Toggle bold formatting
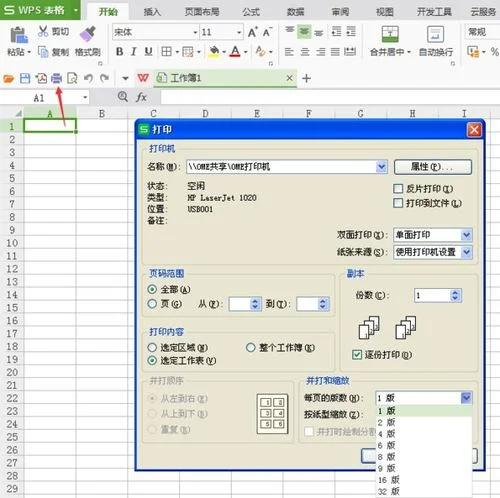The height and width of the screenshot is (498, 500). click(119, 52)
